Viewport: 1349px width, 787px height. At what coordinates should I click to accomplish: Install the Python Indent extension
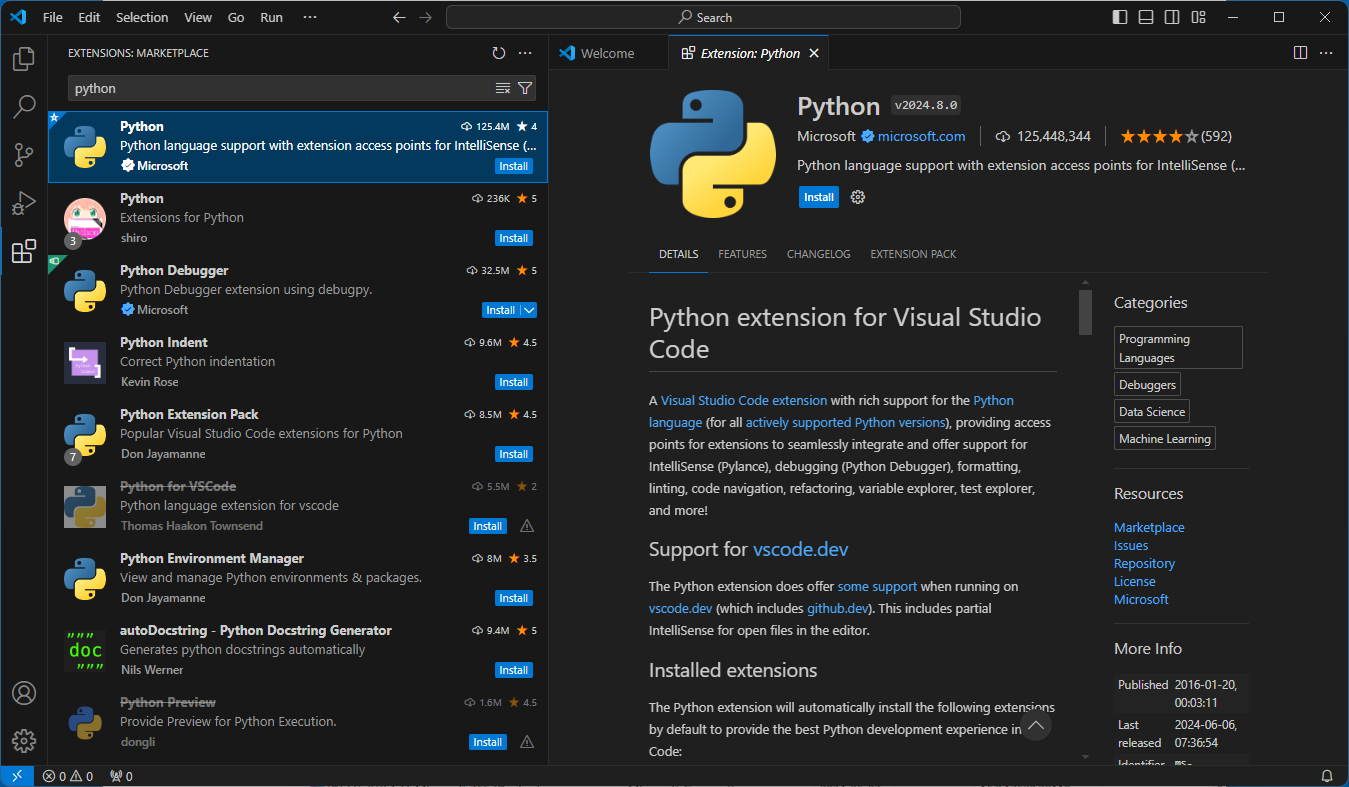point(514,382)
